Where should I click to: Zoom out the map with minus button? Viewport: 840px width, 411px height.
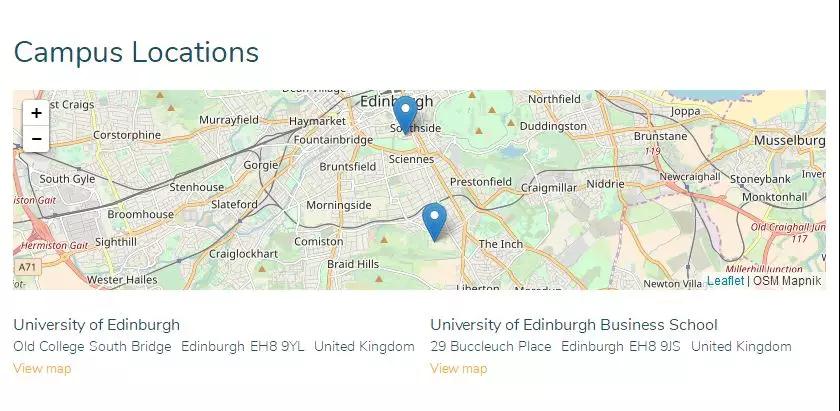(36, 139)
